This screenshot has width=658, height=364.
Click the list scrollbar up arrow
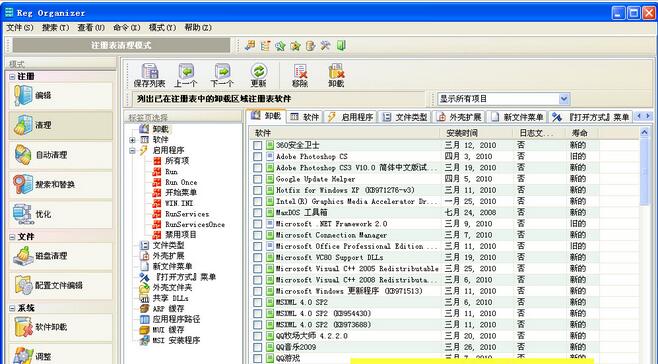[x=645, y=133]
